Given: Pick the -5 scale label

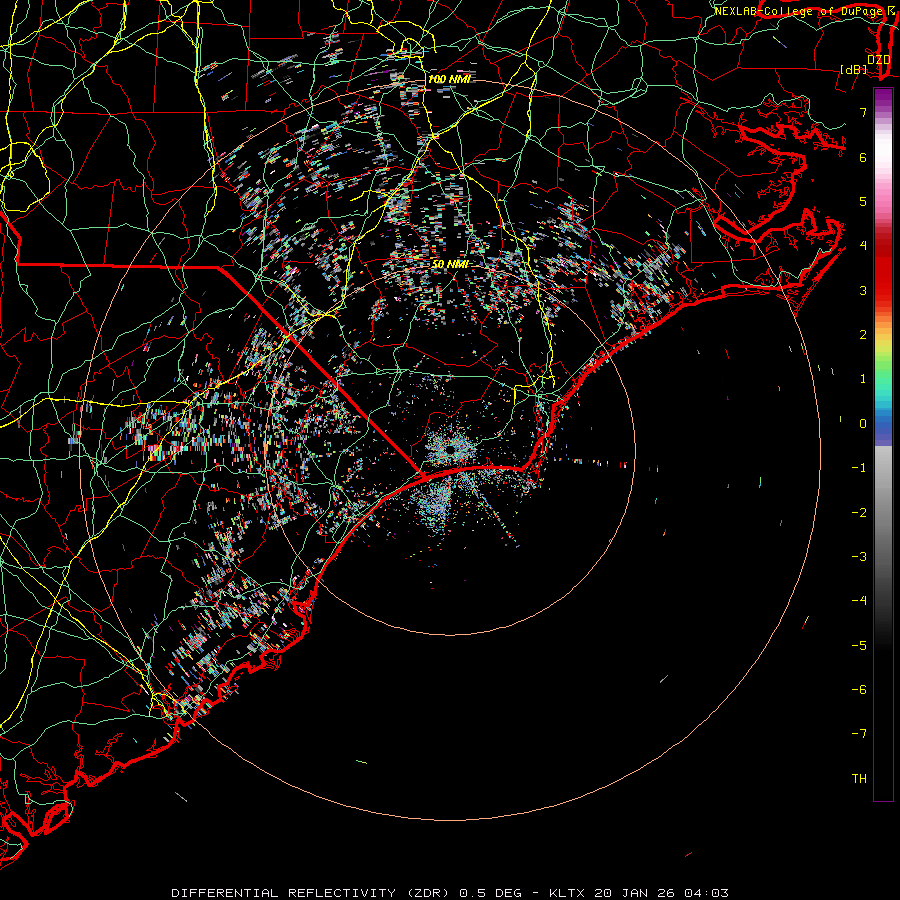Looking at the screenshot, I should click(x=859, y=646).
